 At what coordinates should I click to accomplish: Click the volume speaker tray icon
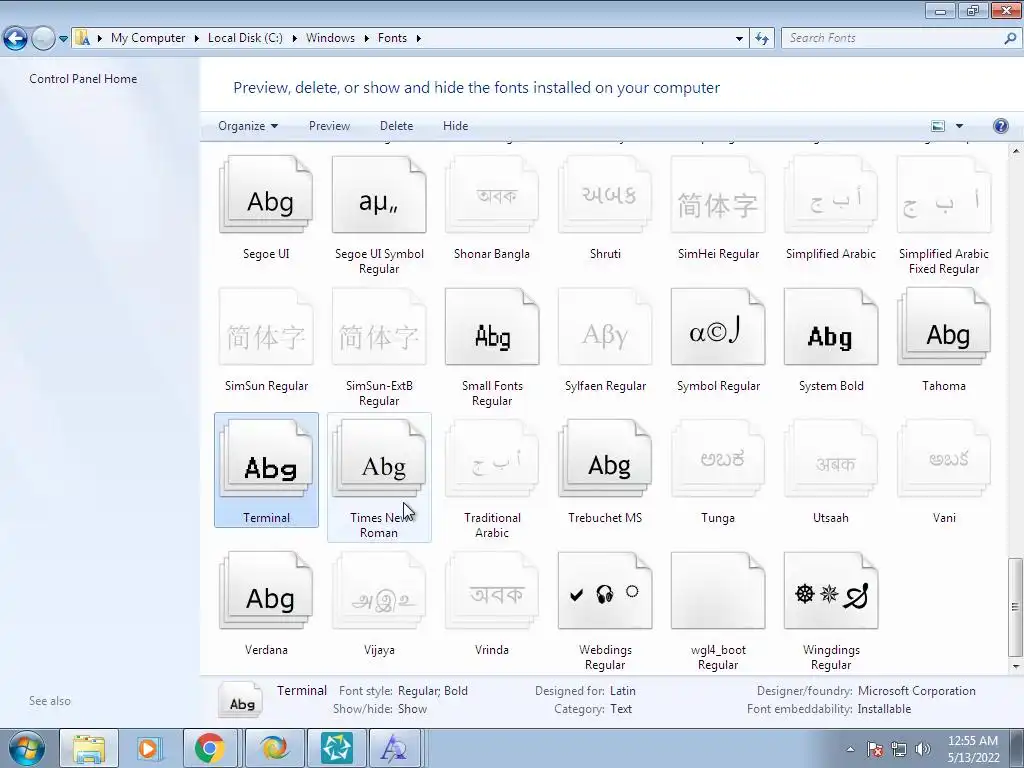923,749
